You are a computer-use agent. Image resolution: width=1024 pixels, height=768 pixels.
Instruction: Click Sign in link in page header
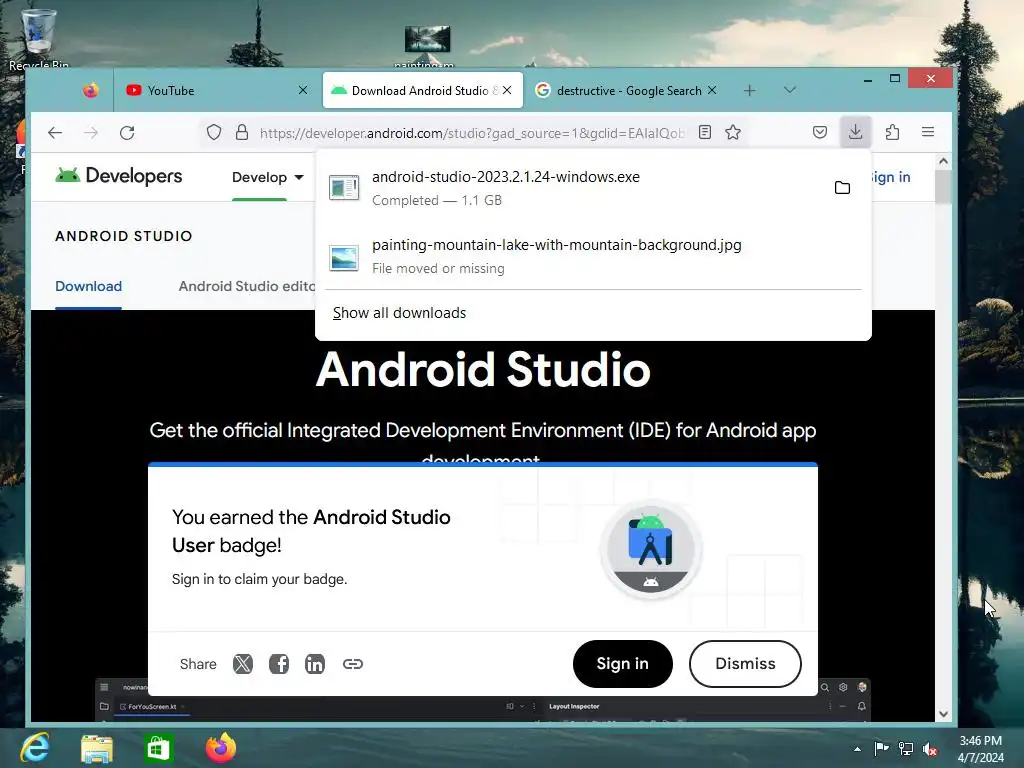click(x=890, y=177)
